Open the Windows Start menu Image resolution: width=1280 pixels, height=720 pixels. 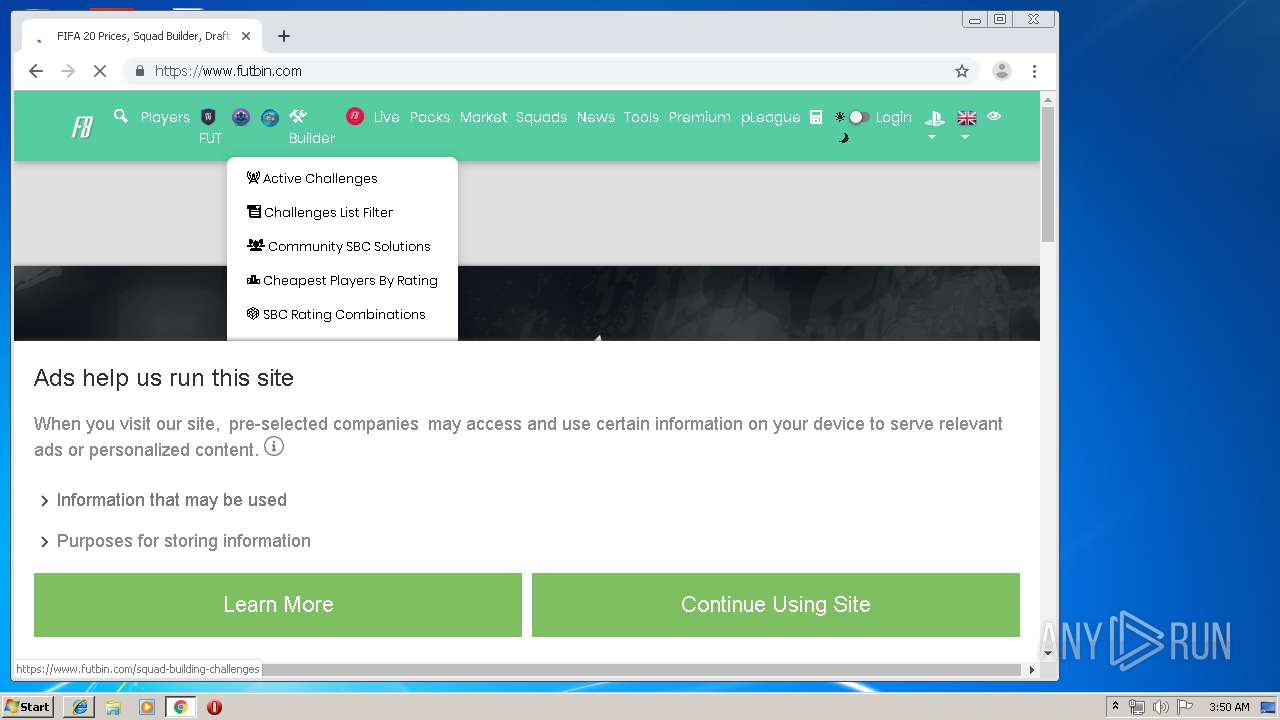click(28, 707)
